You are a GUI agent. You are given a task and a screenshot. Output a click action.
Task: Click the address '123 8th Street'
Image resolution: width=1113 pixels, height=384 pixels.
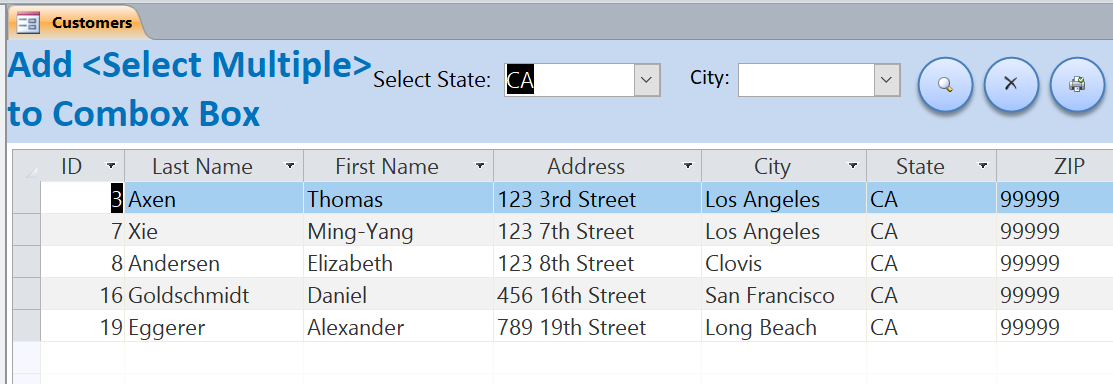(x=597, y=263)
